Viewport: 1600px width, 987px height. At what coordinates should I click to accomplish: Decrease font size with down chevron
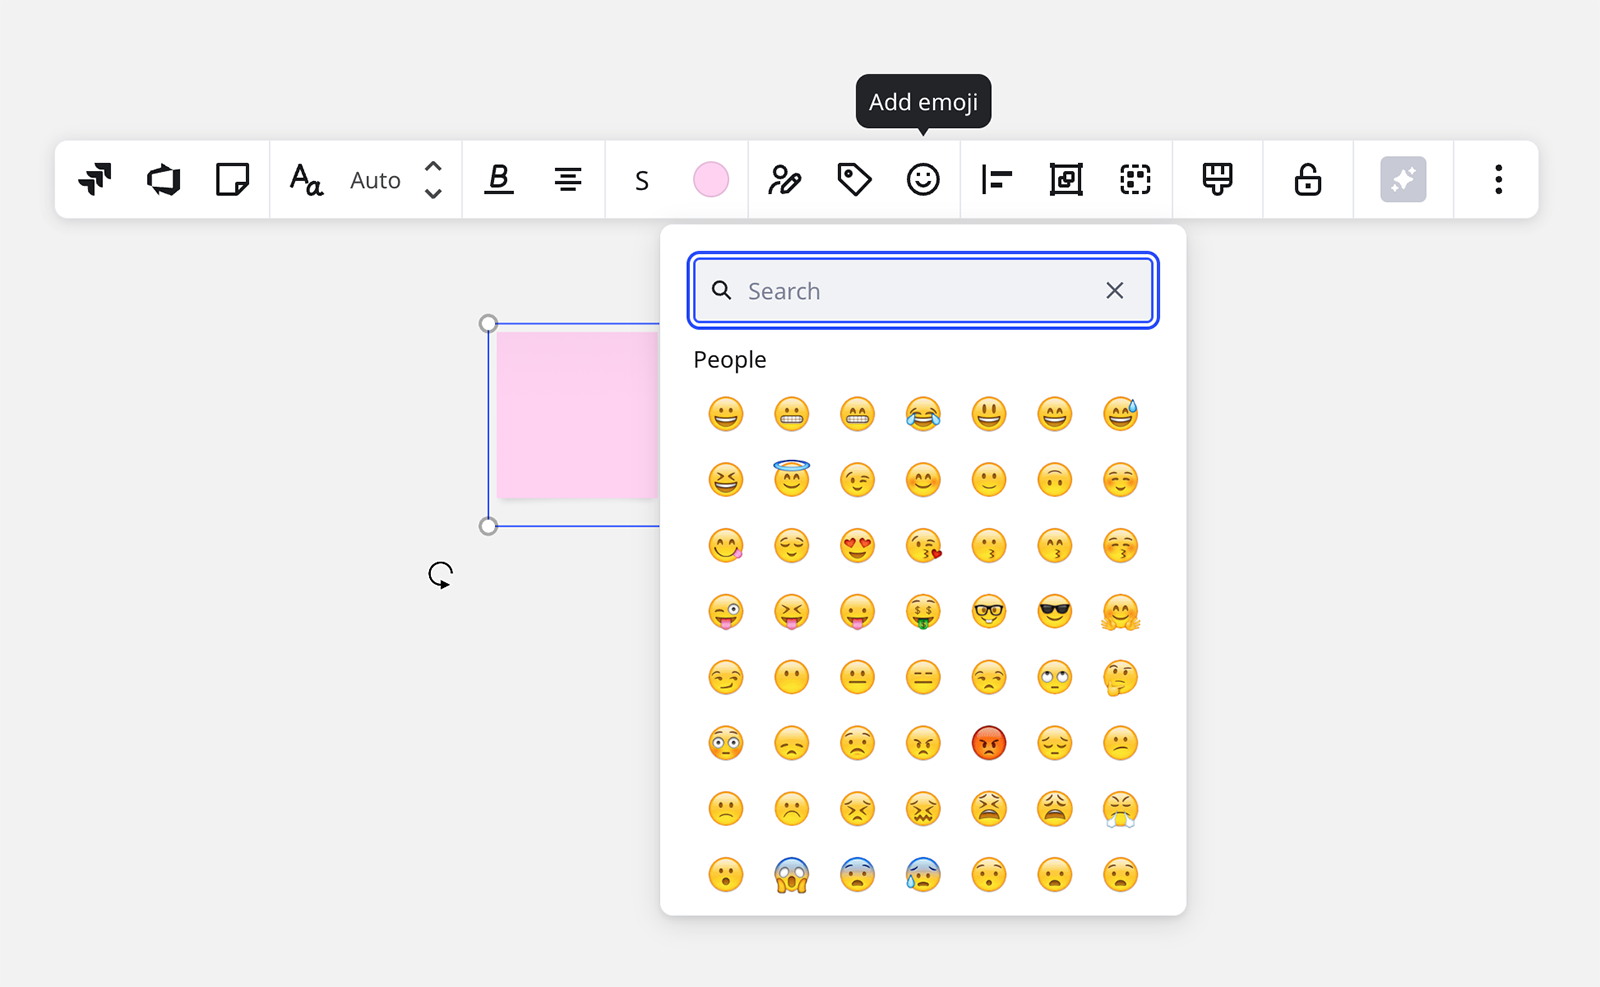coord(433,194)
